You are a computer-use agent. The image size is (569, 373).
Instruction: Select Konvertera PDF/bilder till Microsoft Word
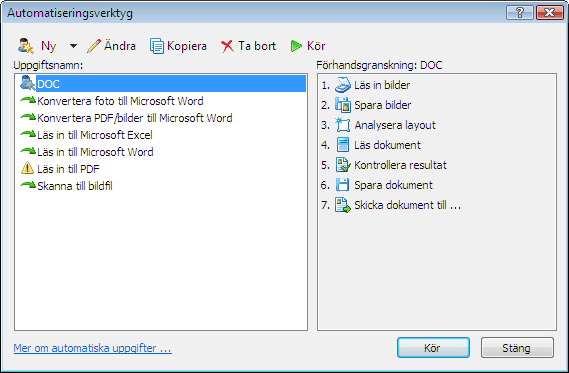click(x=135, y=118)
